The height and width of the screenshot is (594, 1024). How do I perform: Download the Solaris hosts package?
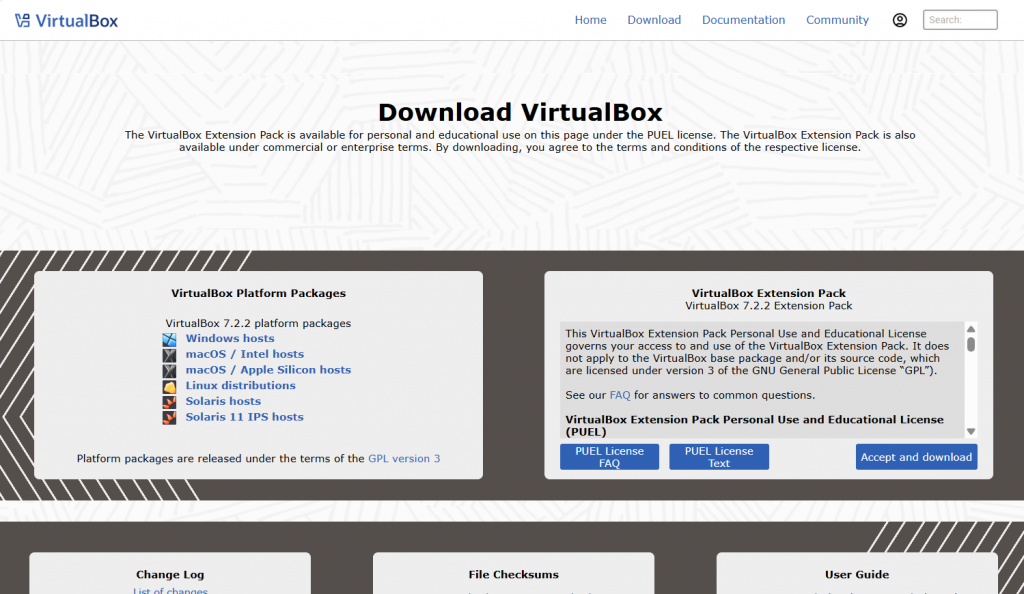point(223,401)
